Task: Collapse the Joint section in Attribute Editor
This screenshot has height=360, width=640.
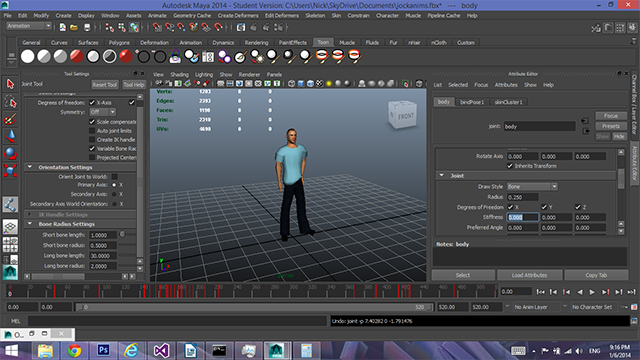Action: 442,176
